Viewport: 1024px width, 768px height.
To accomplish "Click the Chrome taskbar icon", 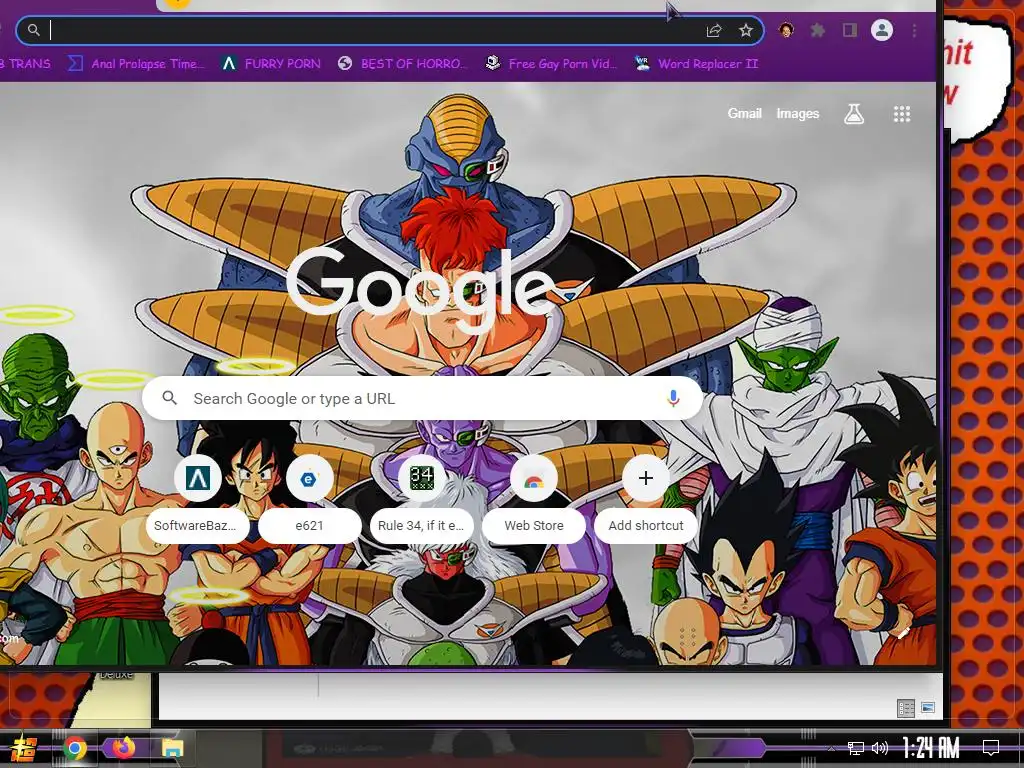I will 75,748.
